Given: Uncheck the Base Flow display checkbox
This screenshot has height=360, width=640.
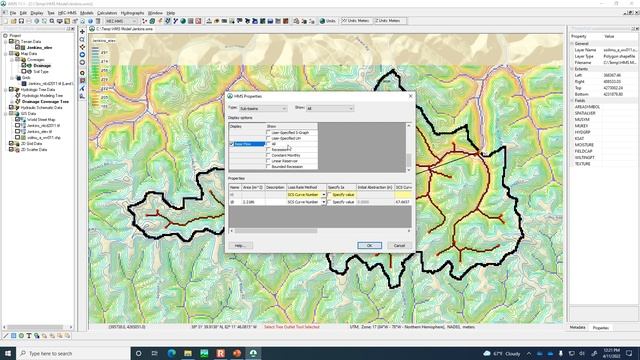Looking at the screenshot, I should [231, 144].
